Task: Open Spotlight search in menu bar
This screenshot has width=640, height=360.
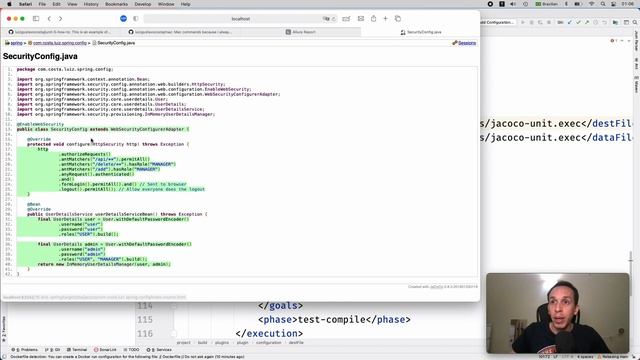Action: click(603, 4)
